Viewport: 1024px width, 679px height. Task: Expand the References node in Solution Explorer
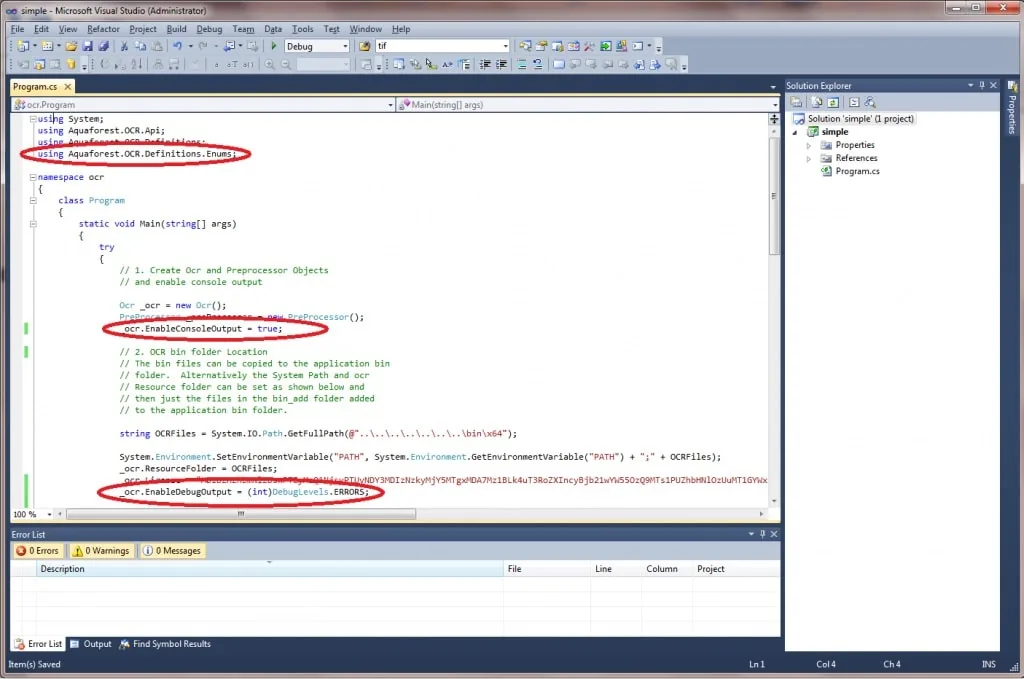808,158
